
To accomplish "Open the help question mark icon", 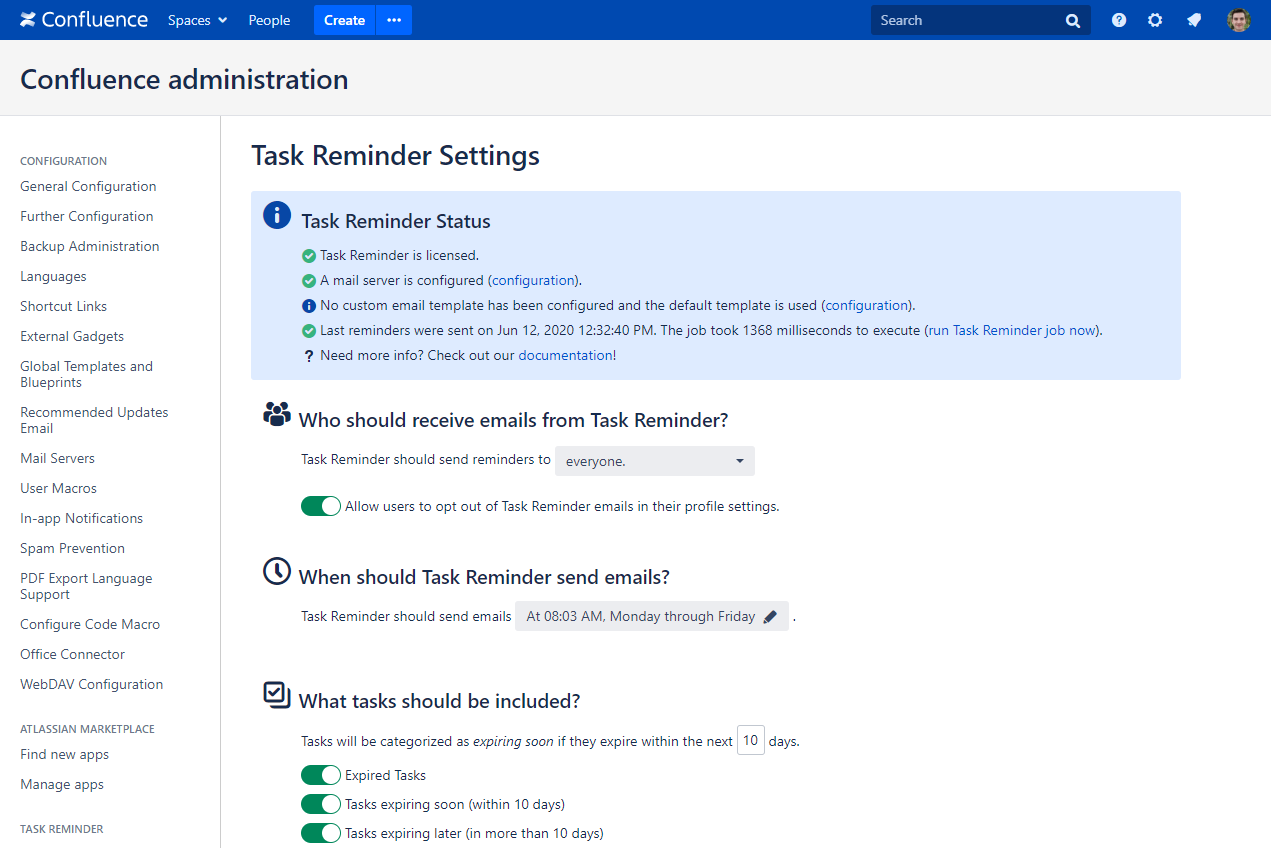I will point(1119,20).
